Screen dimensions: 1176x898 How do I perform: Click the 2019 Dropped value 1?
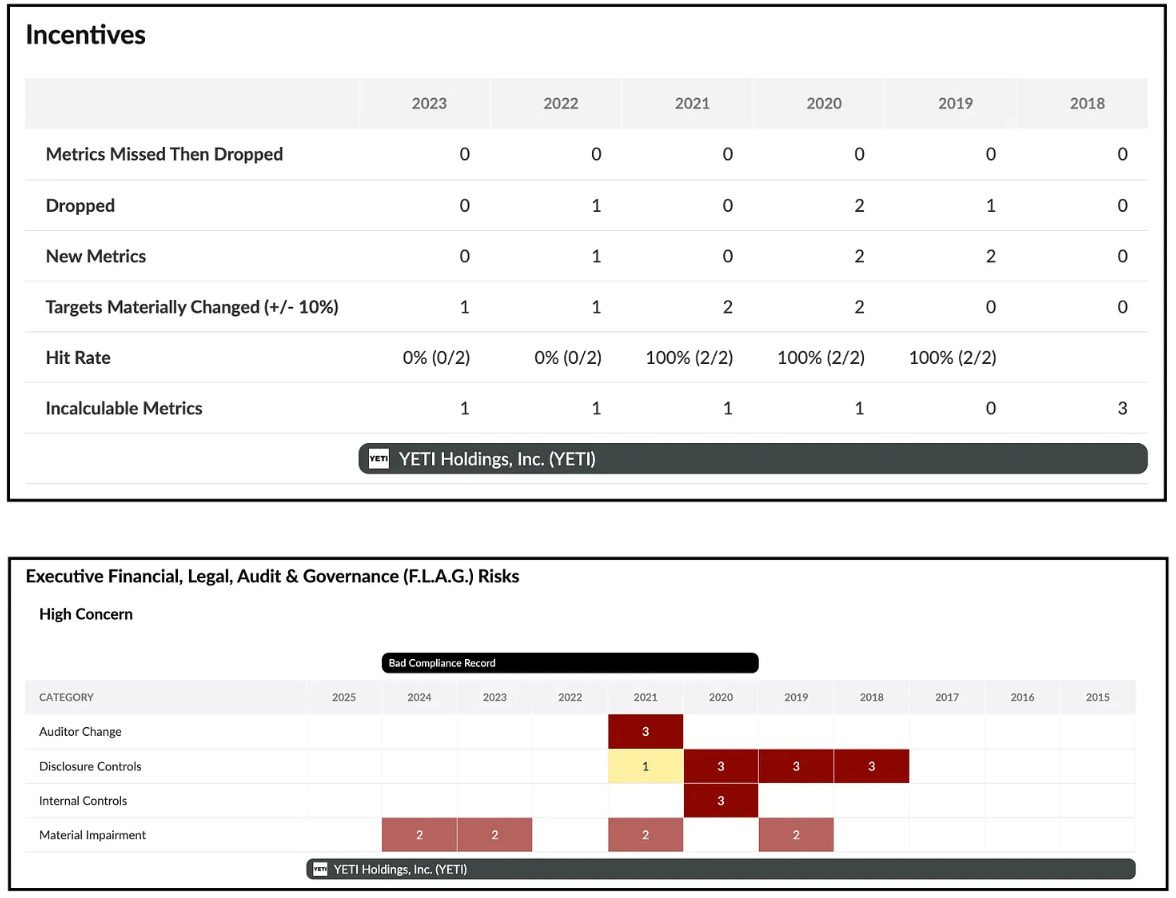tap(991, 206)
